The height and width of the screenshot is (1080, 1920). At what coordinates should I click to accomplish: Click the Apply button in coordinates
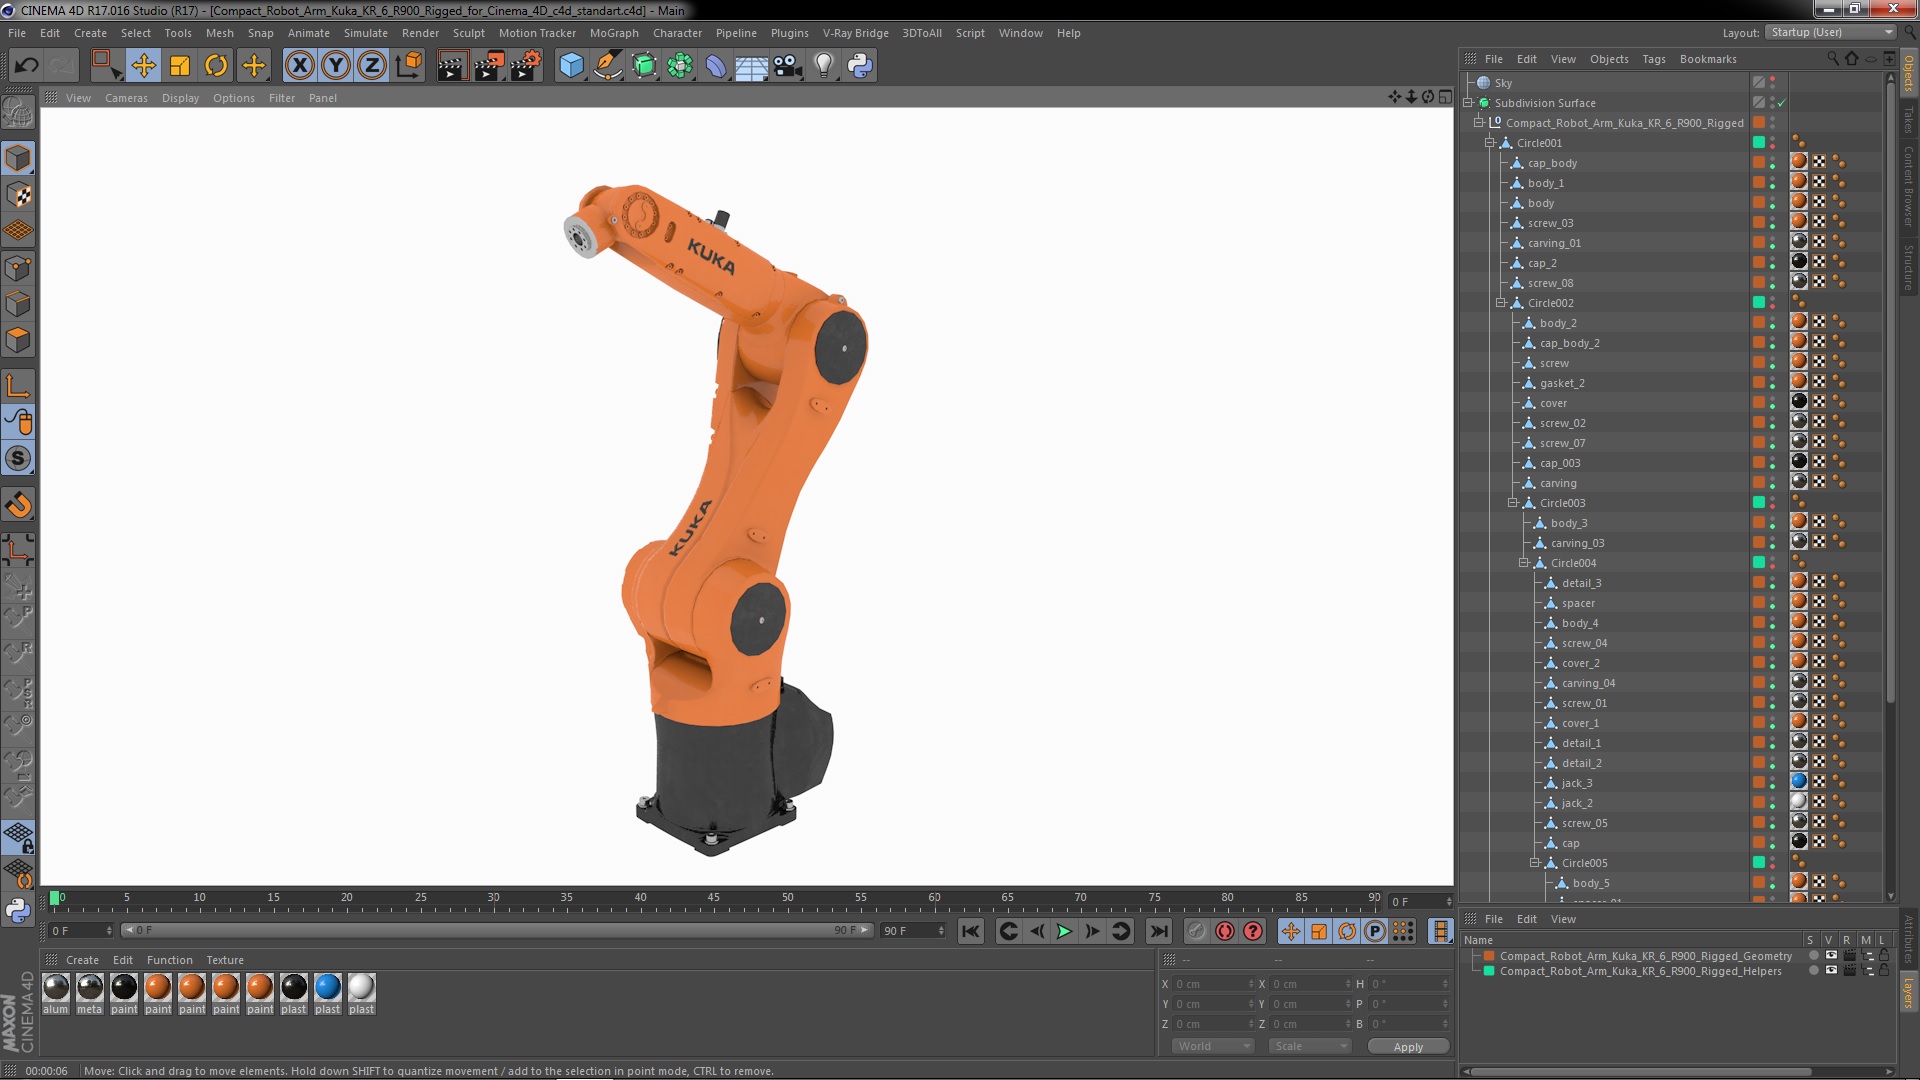click(x=1408, y=1047)
